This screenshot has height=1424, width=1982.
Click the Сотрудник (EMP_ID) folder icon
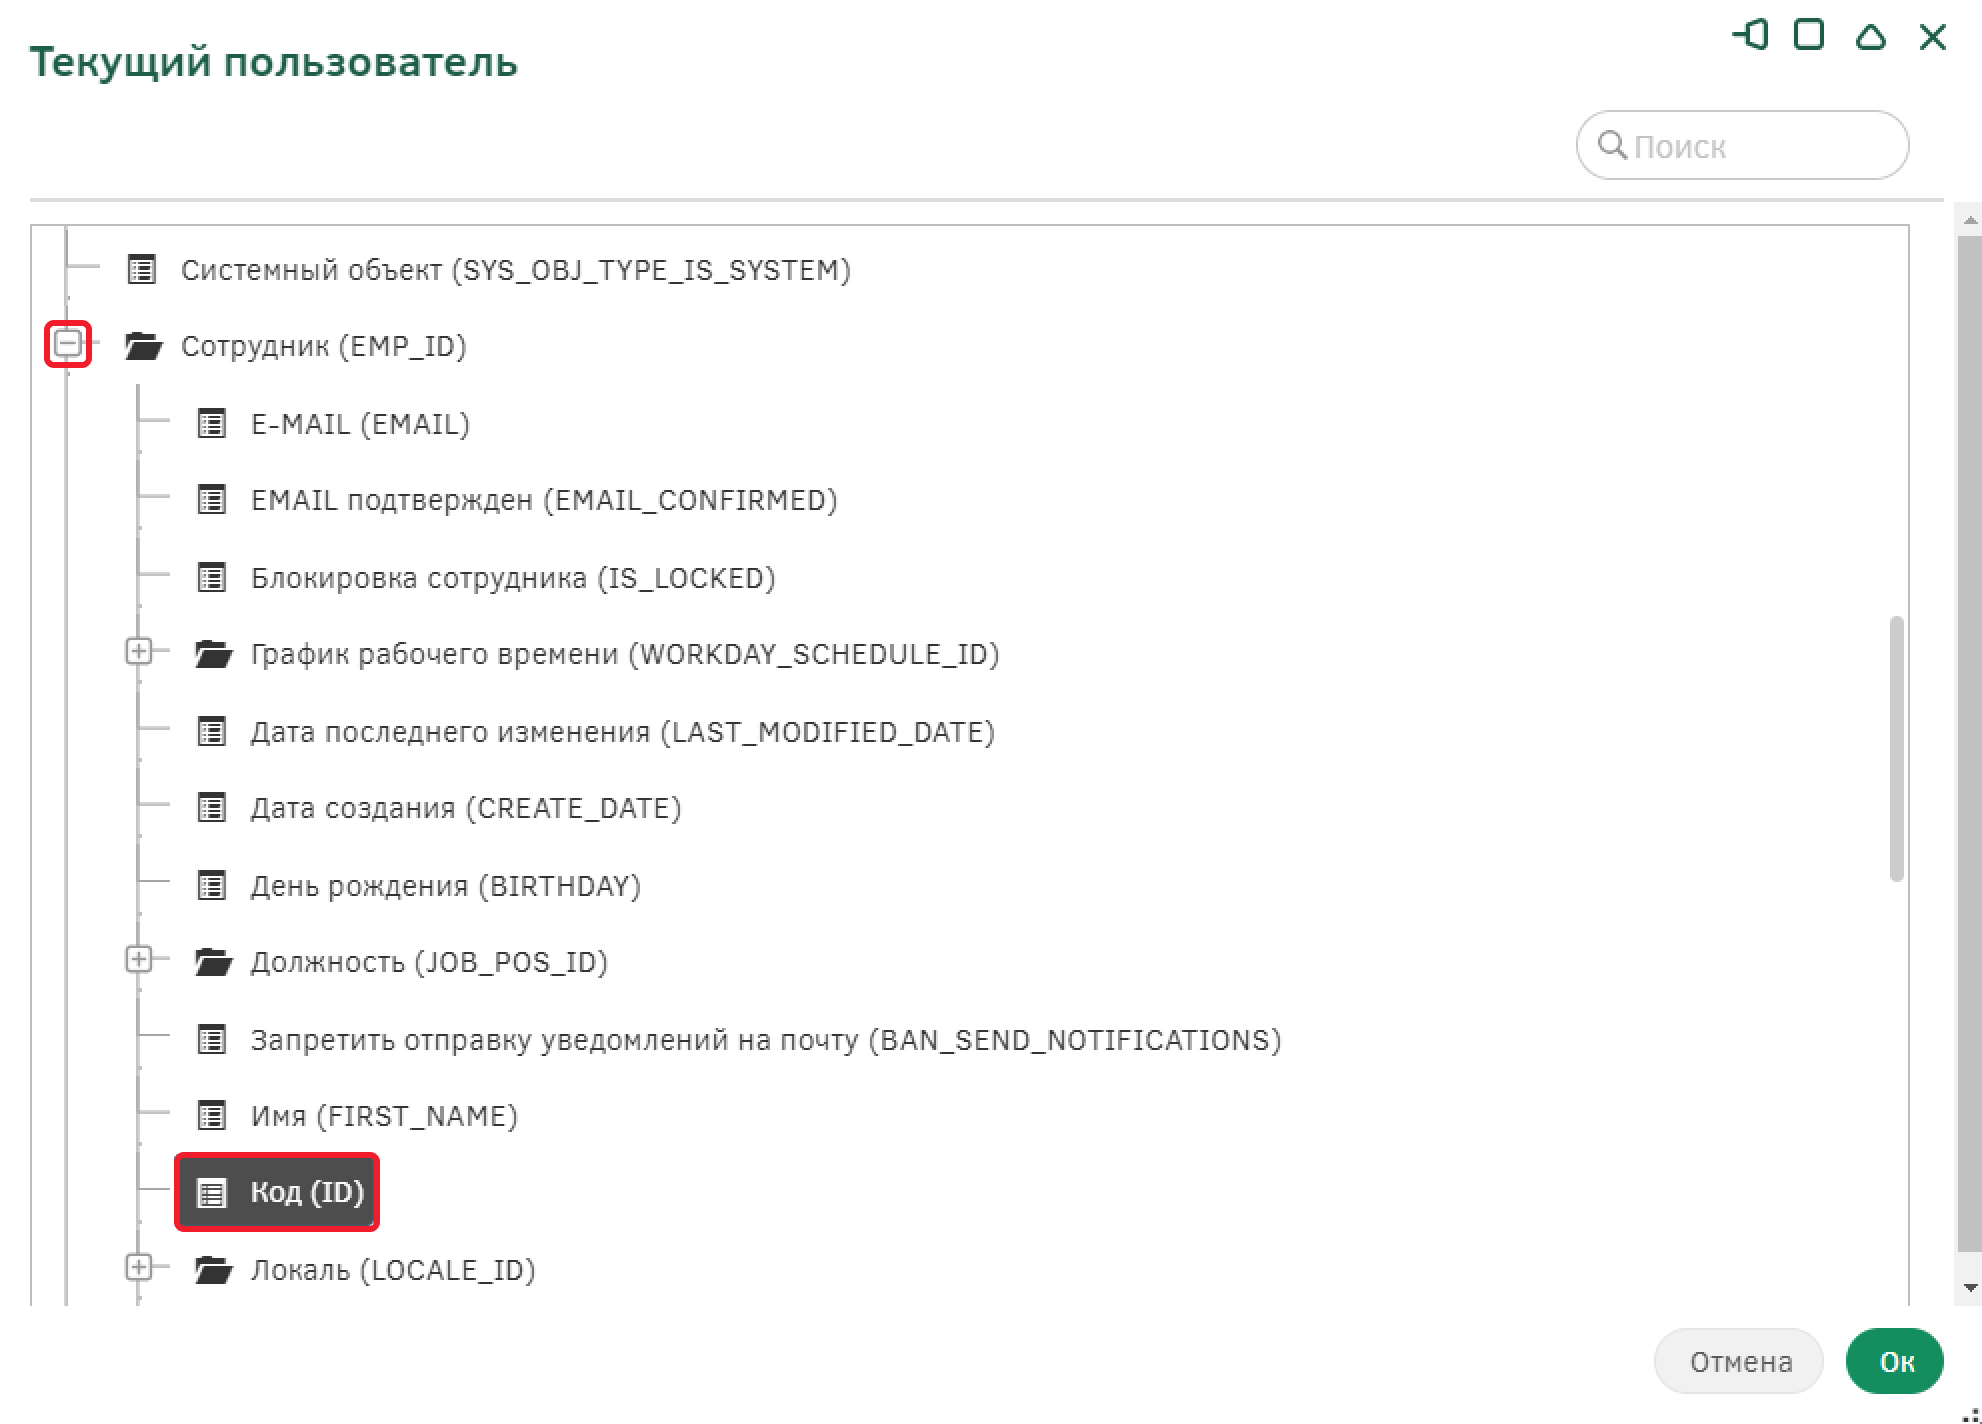click(x=144, y=346)
